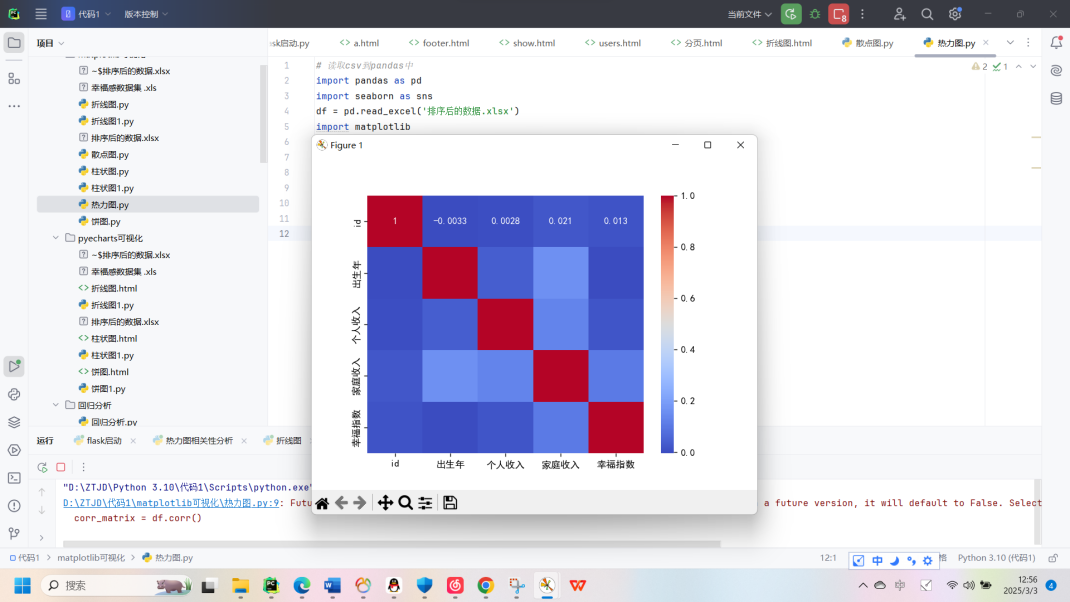The image size is (1070, 602).
Task: Open the 版本控制 dropdown
Action: coord(145,14)
